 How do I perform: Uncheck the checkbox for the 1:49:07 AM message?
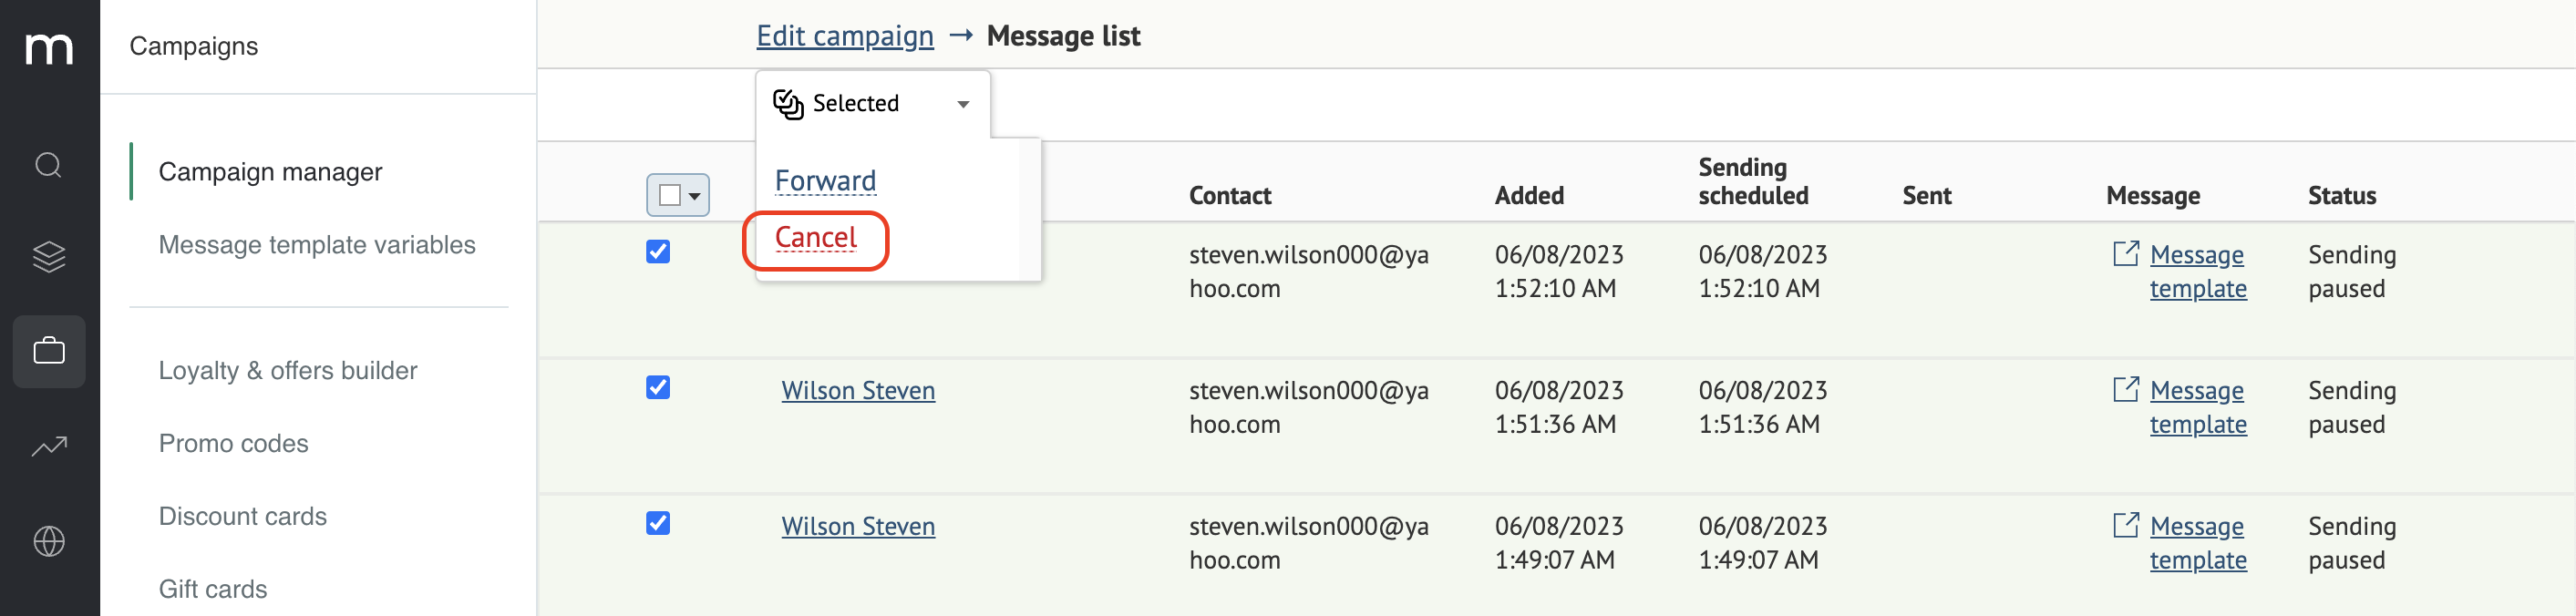658,523
